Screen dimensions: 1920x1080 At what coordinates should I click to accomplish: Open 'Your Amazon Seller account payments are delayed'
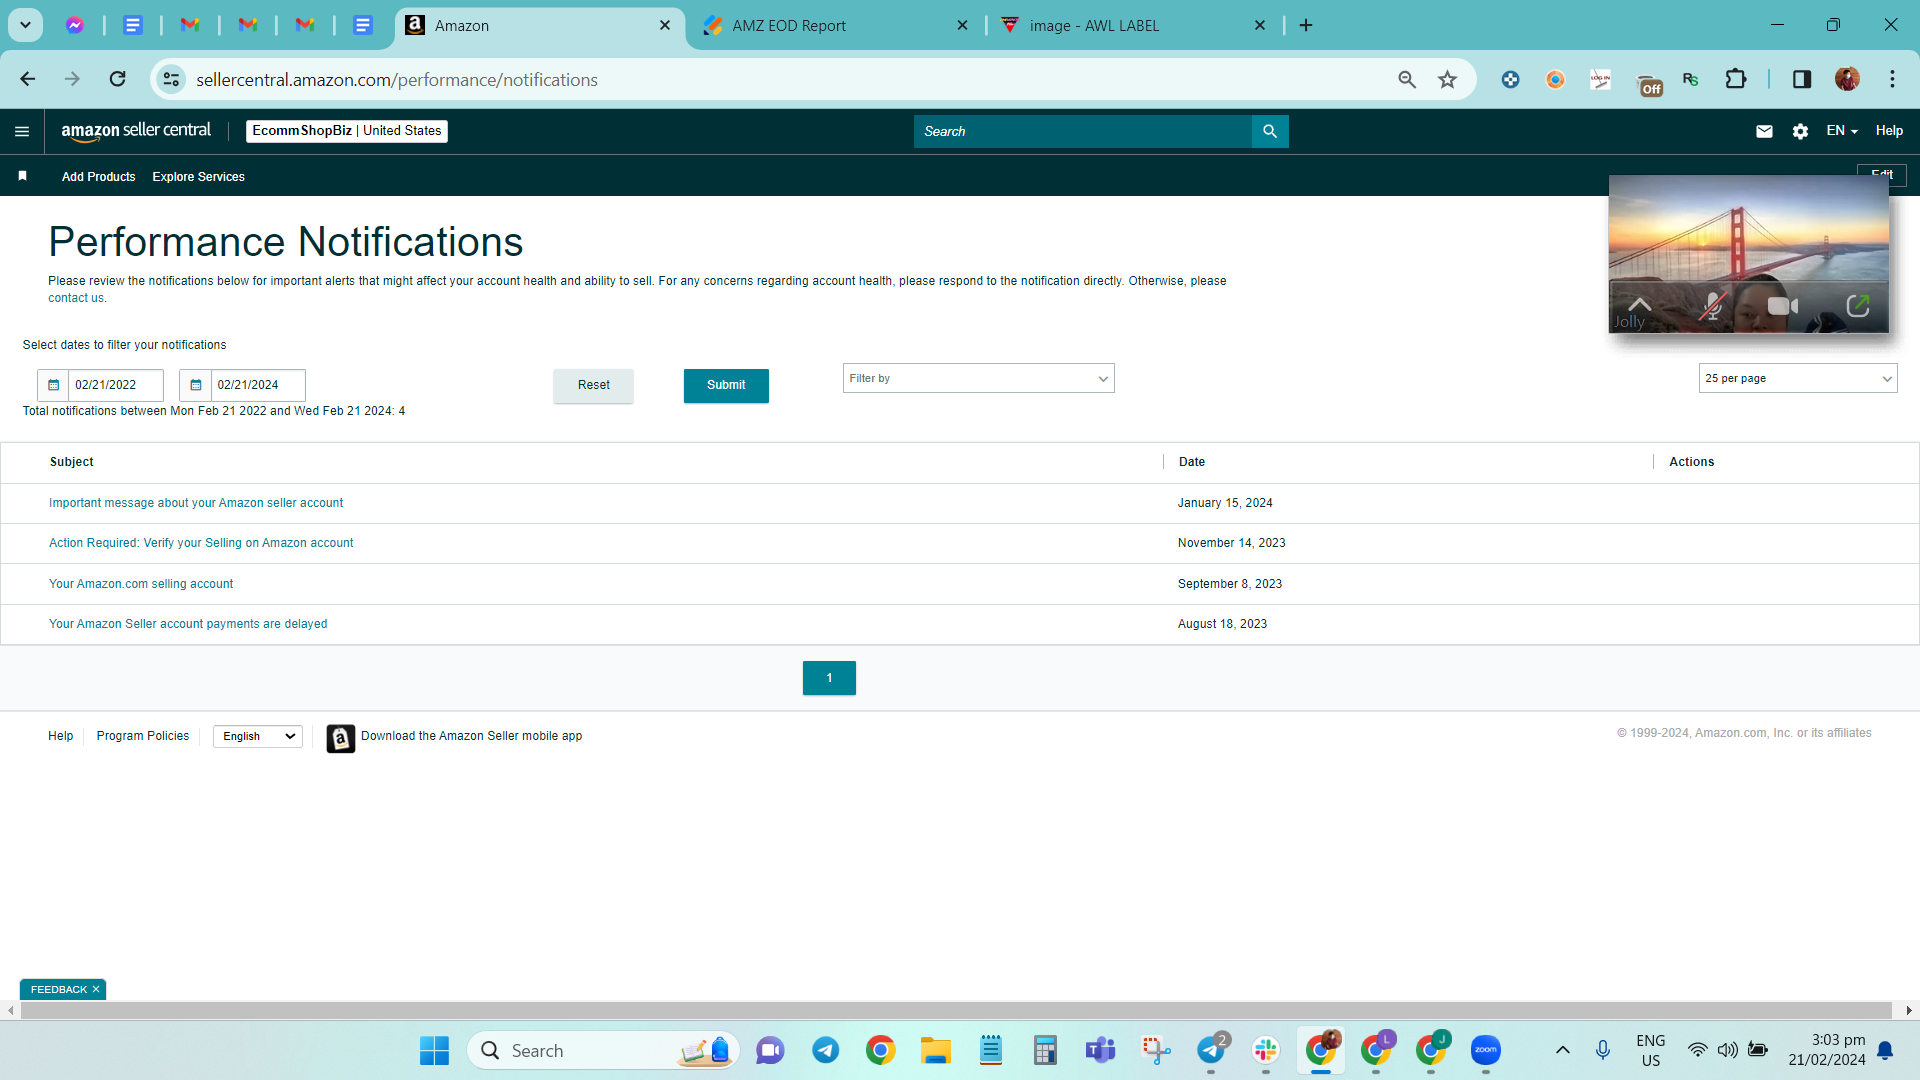(188, 624)
